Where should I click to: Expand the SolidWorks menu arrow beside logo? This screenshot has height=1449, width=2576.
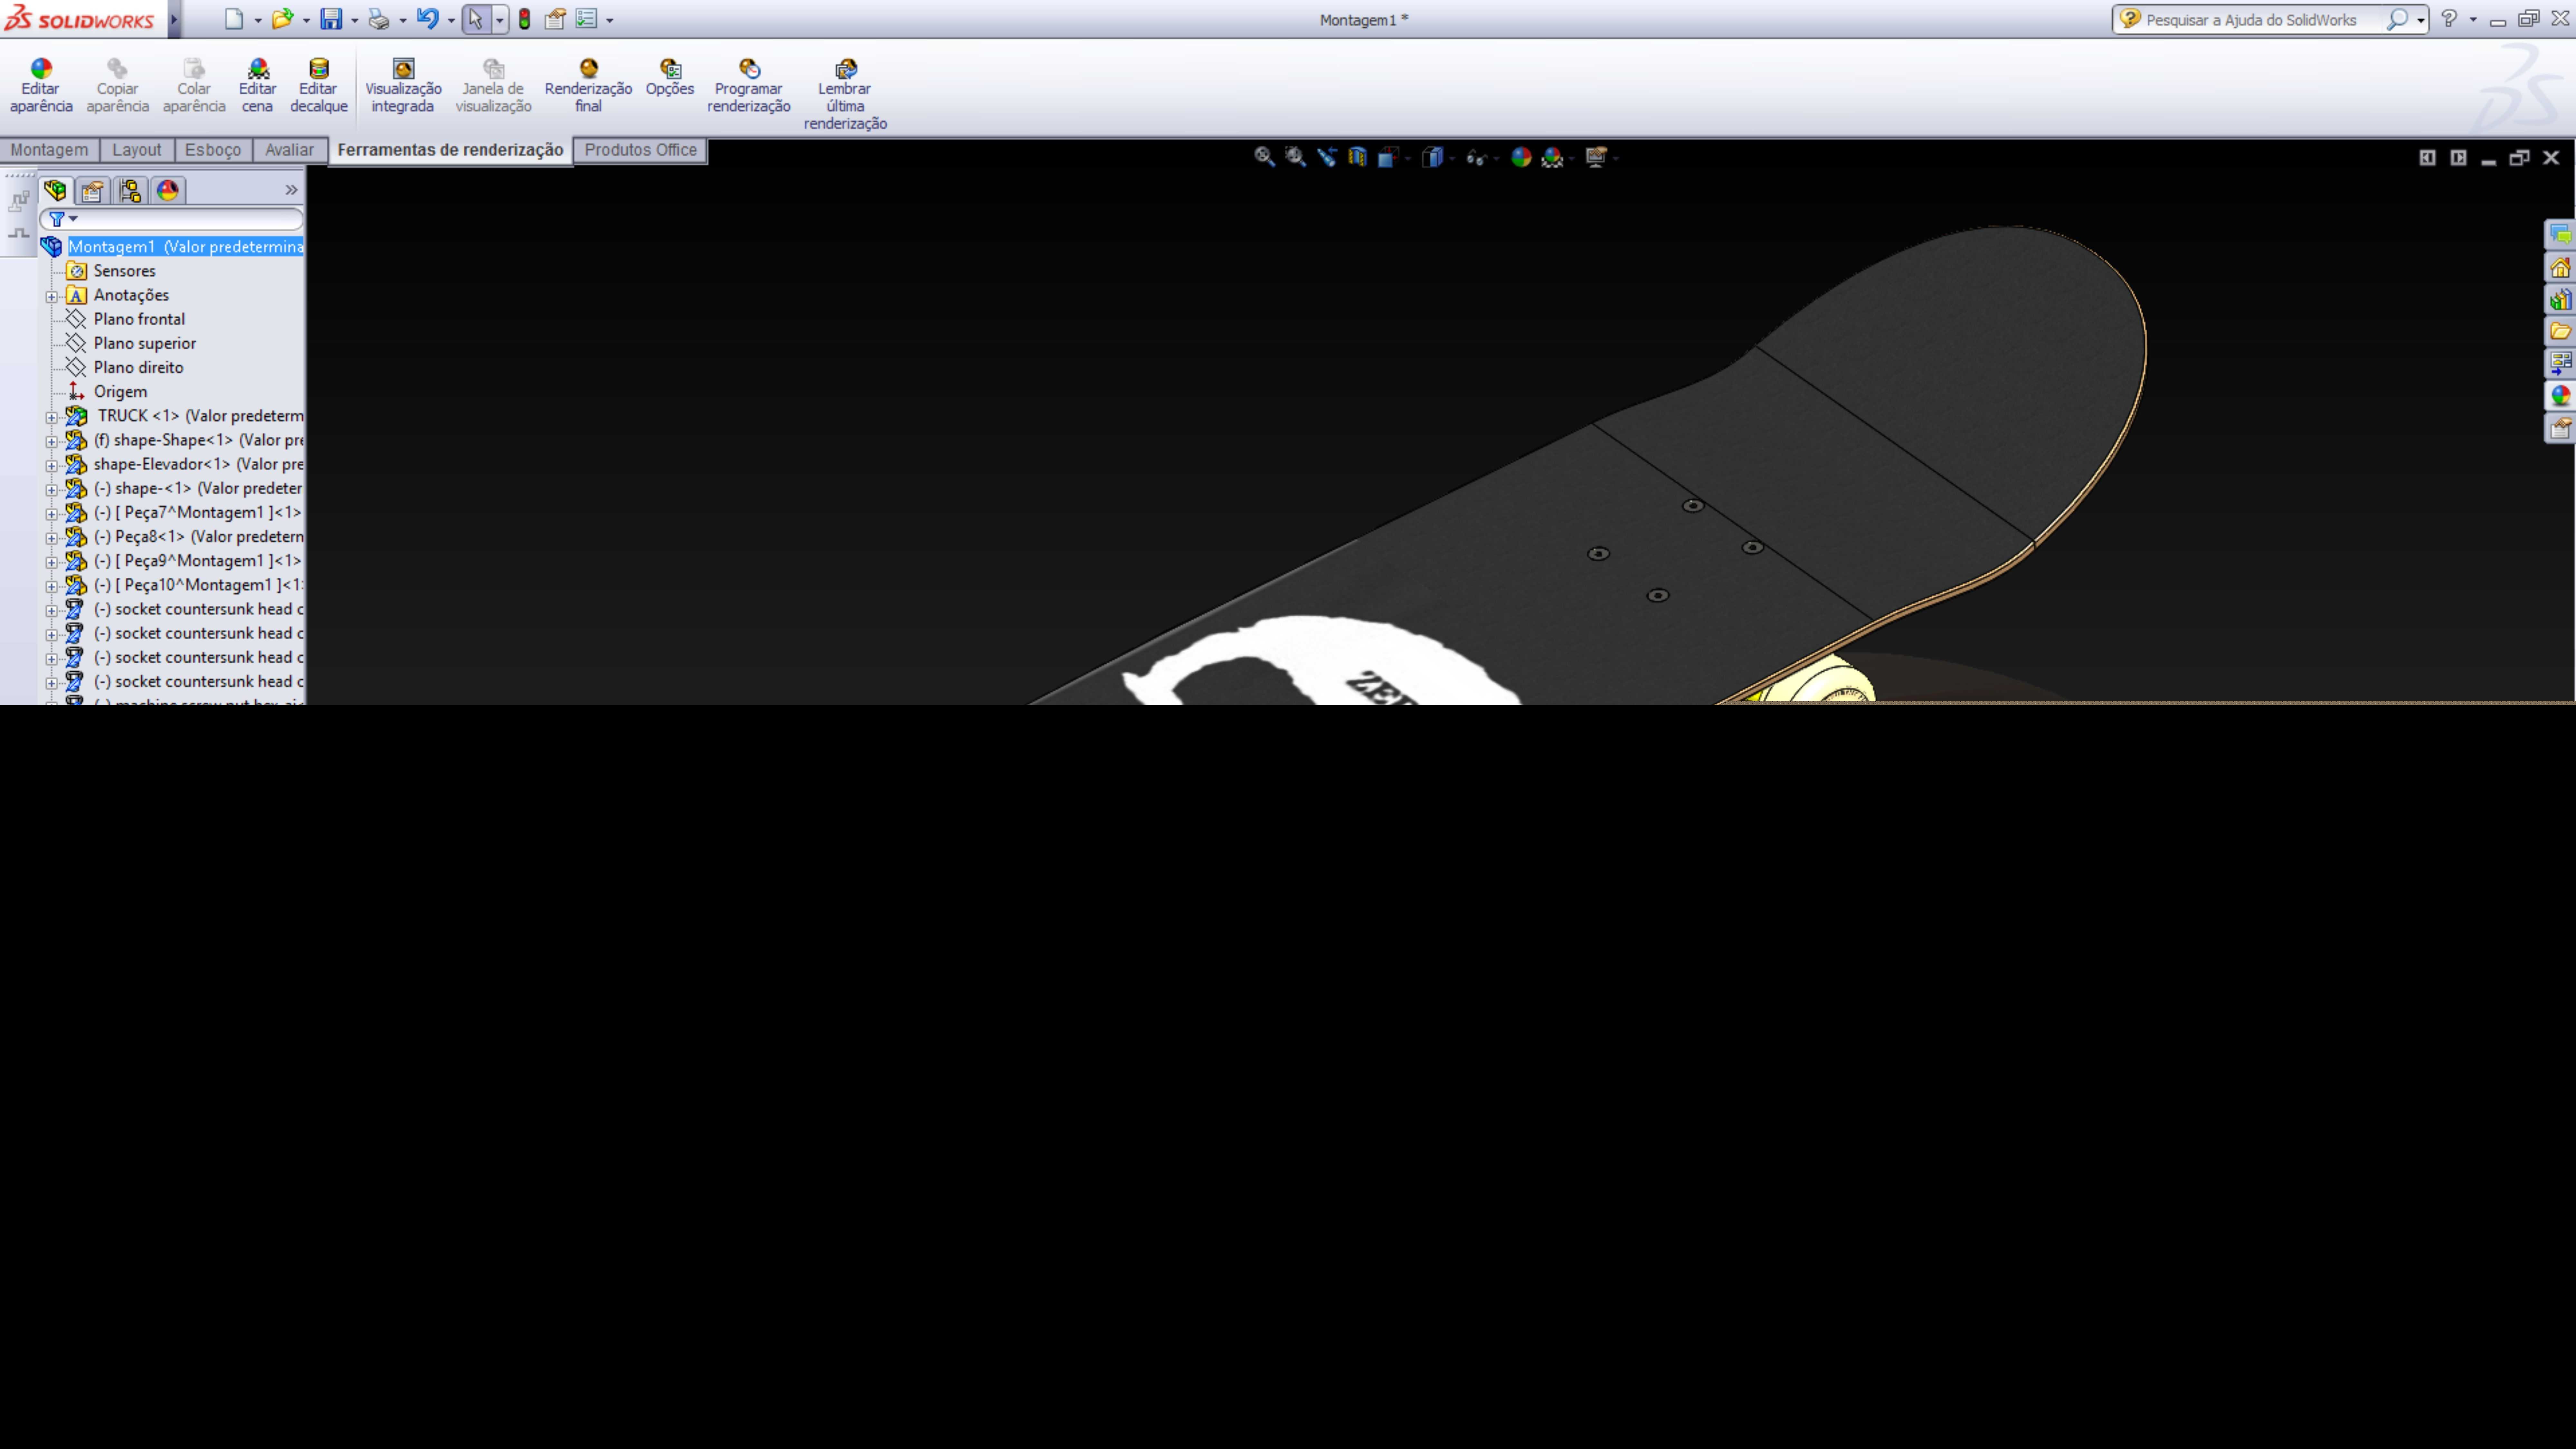[174, 19]
